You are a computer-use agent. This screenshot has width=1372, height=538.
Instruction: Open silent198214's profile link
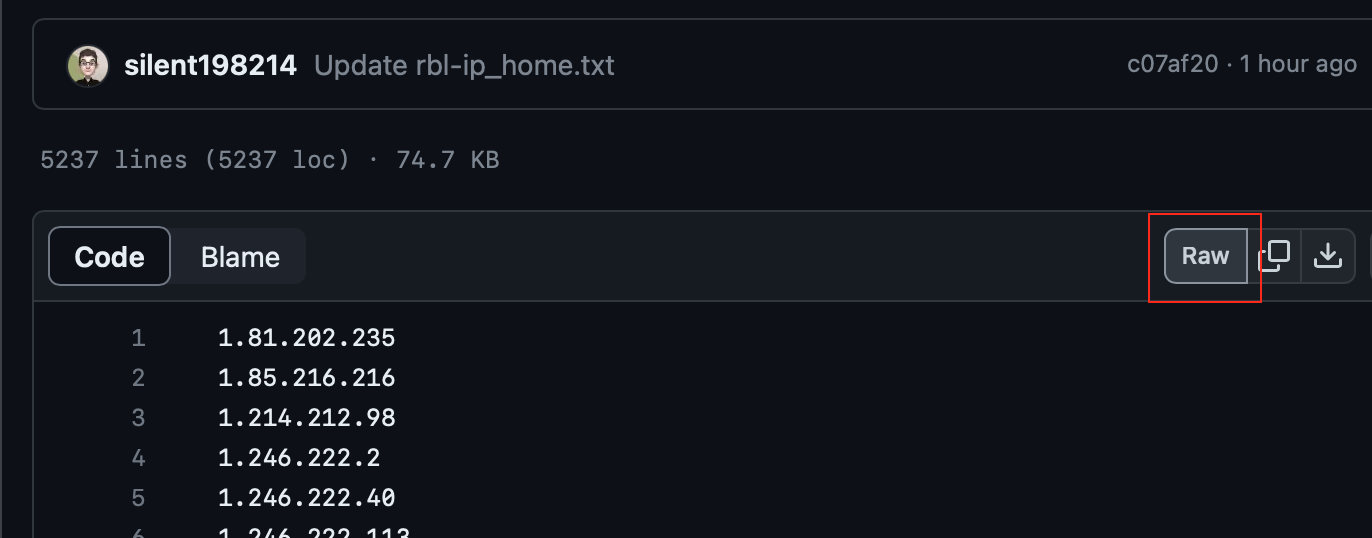(x=210, y=66)
